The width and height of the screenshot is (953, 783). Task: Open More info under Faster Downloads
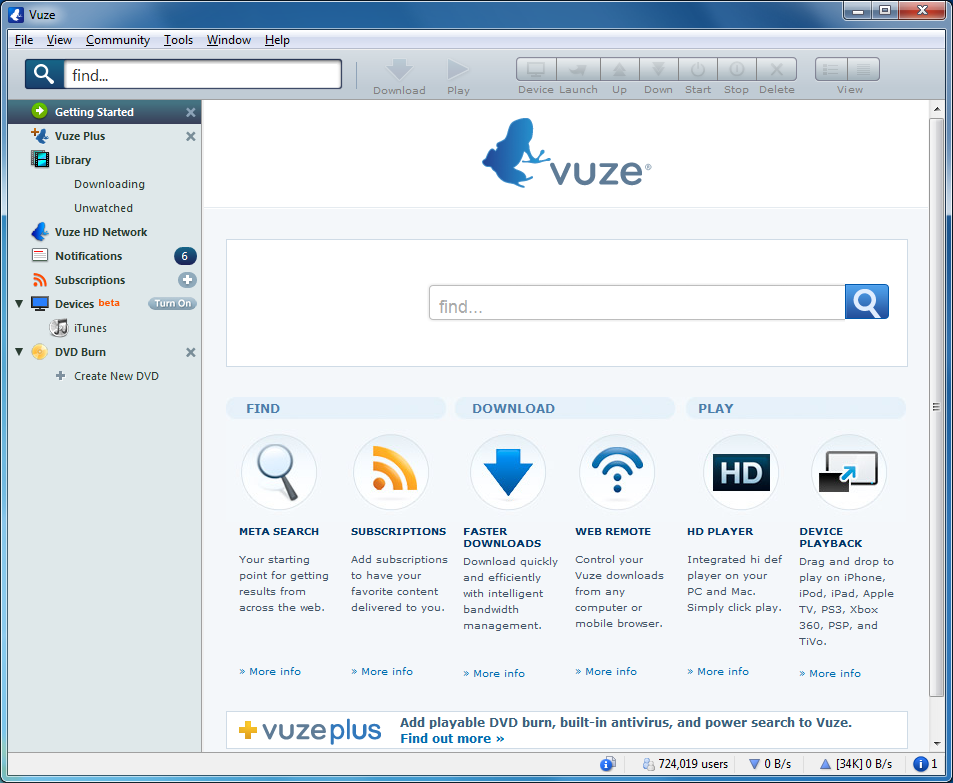coord(494,673)
